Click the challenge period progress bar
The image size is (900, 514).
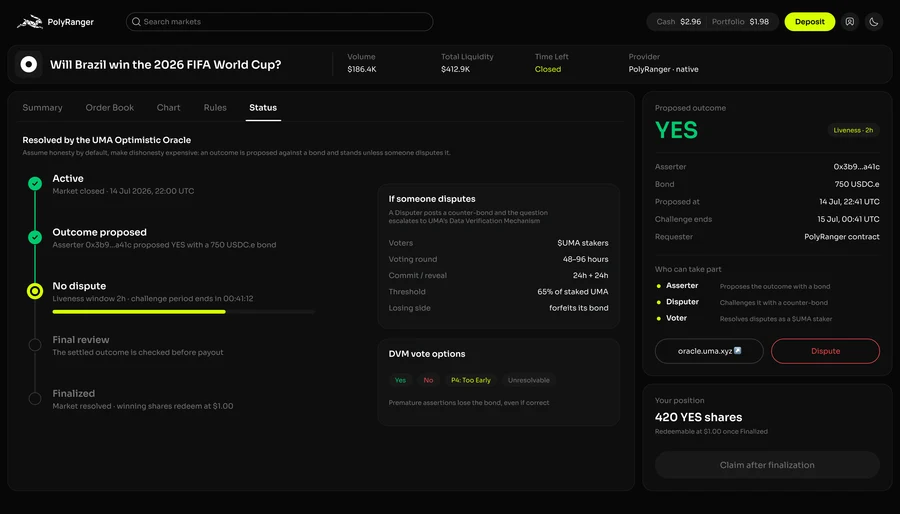tap(183, 311)
